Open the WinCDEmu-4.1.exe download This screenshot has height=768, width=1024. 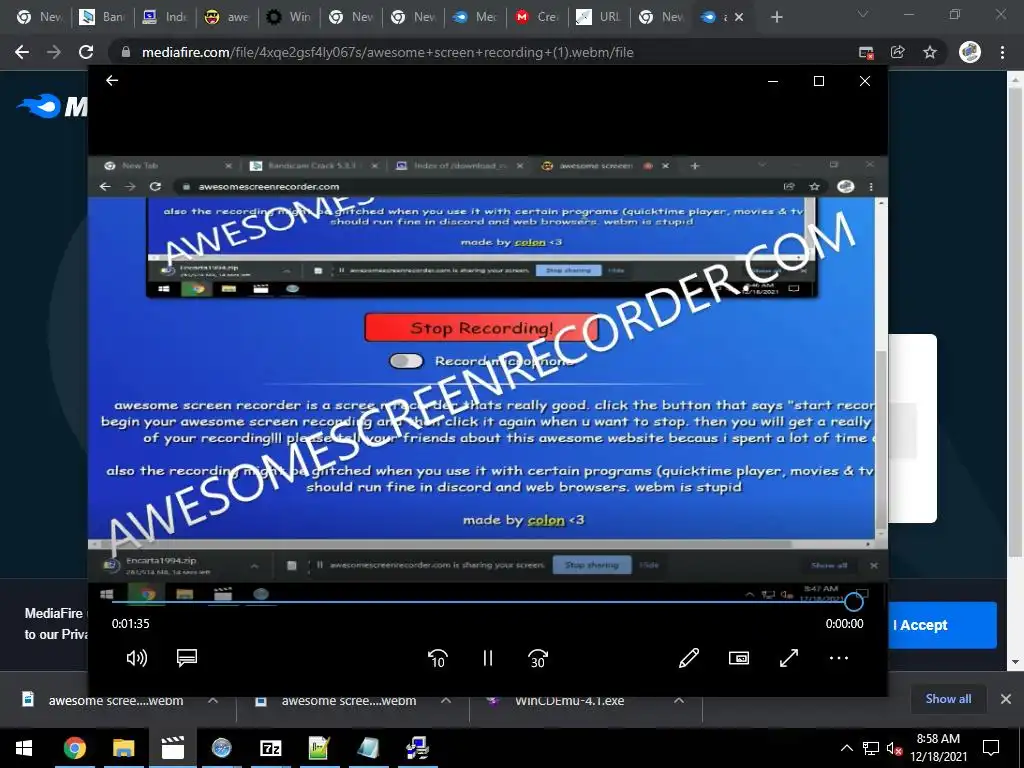[x=569, y=701]
